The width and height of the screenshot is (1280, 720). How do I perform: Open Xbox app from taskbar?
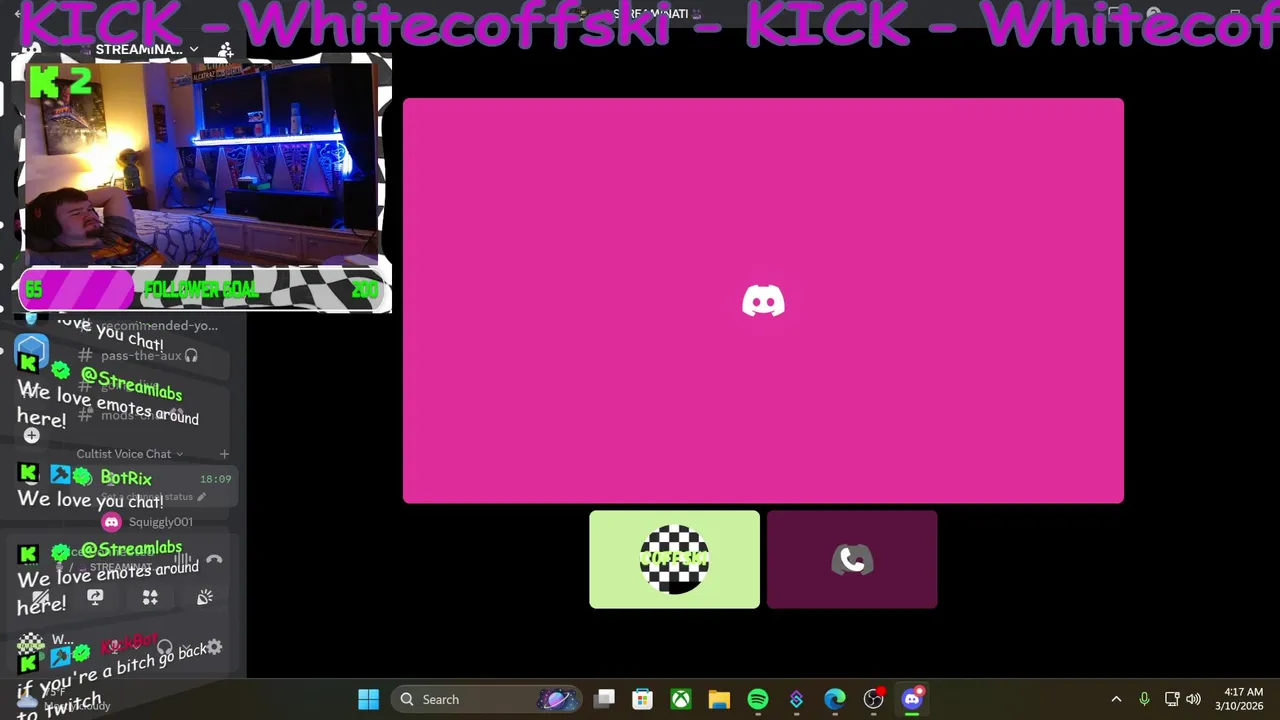(x=681, y=699)
